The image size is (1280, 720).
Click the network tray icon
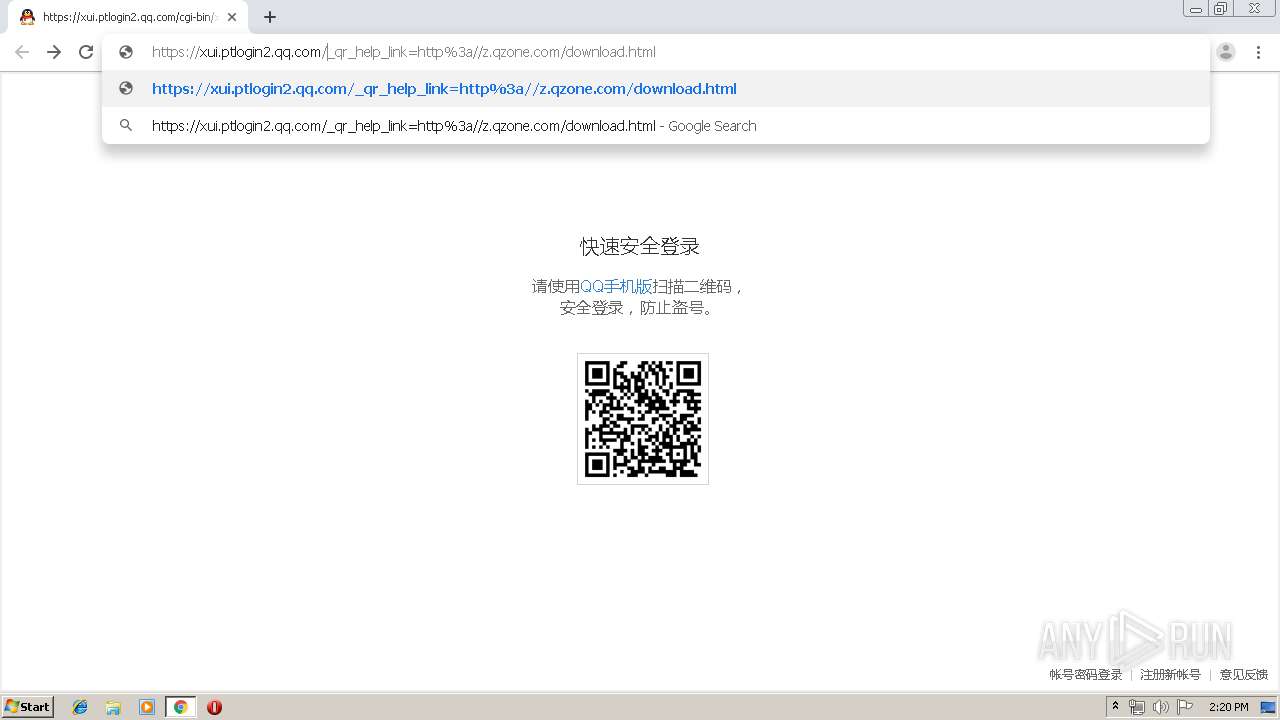pyautogui.click(x=1137, y=707)
